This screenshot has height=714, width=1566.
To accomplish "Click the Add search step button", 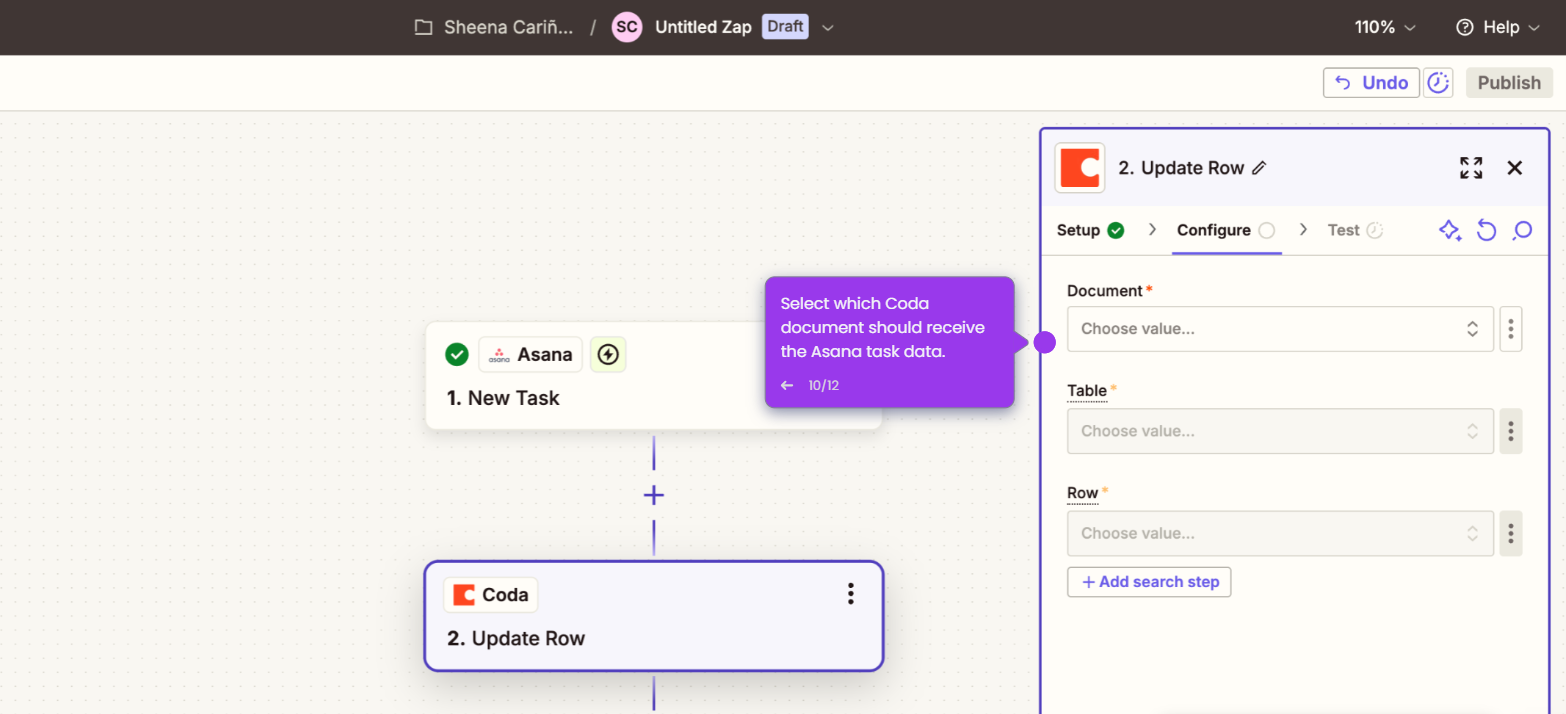I will click(x=1149, y=582).
